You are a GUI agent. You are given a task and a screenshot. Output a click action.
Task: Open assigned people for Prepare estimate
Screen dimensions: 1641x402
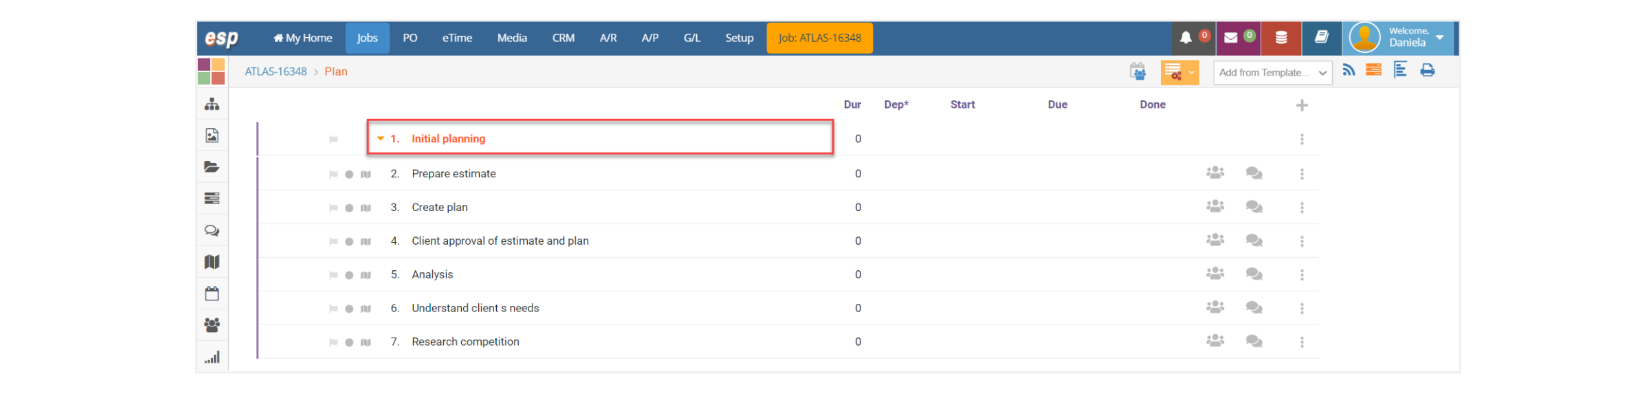tap(1215, 173)
